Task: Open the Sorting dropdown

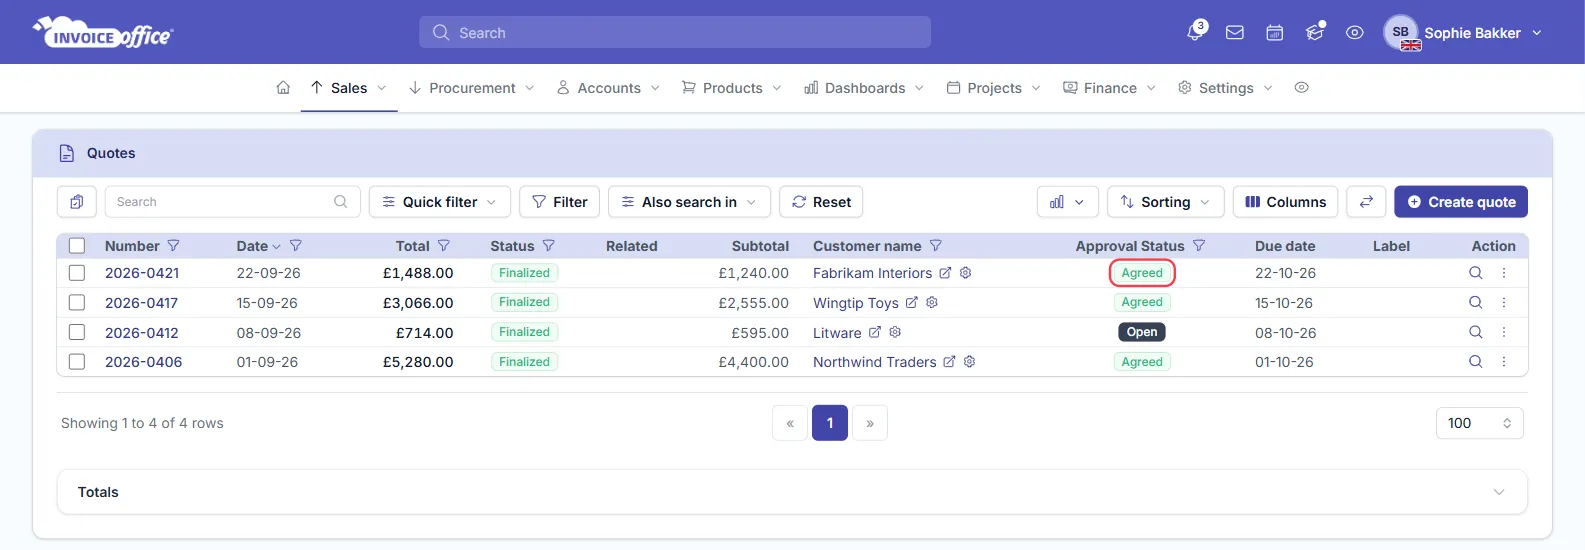Action: pos(1166,202)
